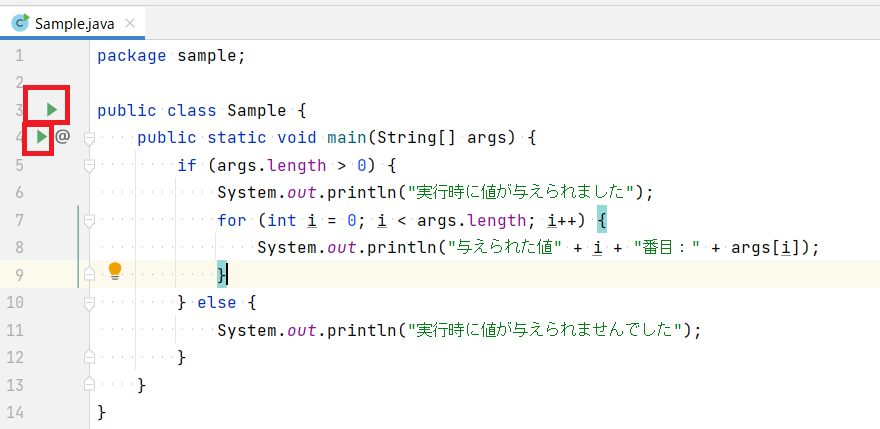Click the fold end marker on line 13
This screenshot has width=880, height=429.
coord(89,384)
